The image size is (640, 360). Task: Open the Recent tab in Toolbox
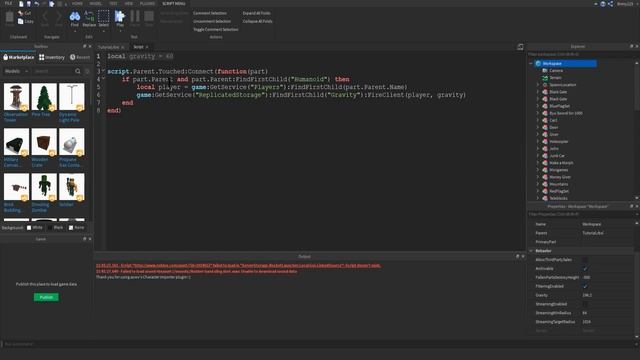point(80,57)
